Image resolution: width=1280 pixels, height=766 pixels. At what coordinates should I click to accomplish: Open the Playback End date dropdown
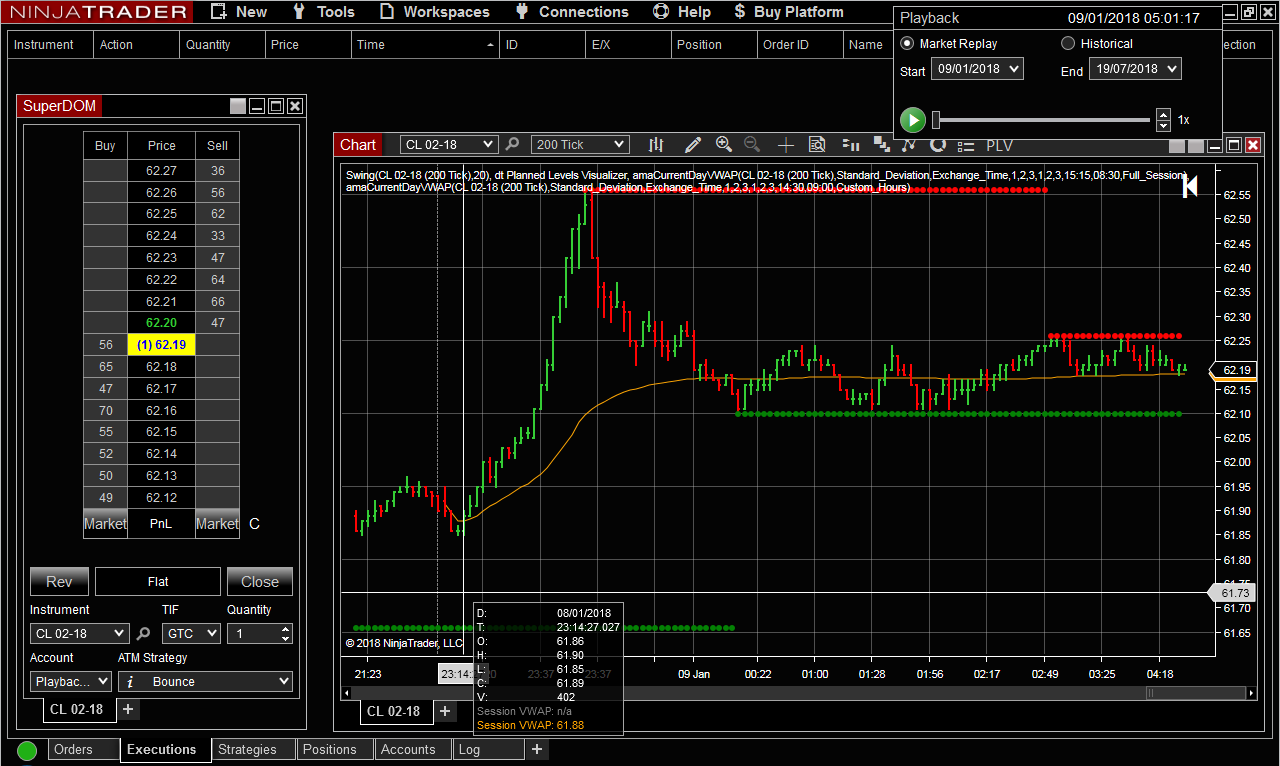[1135, 69]
